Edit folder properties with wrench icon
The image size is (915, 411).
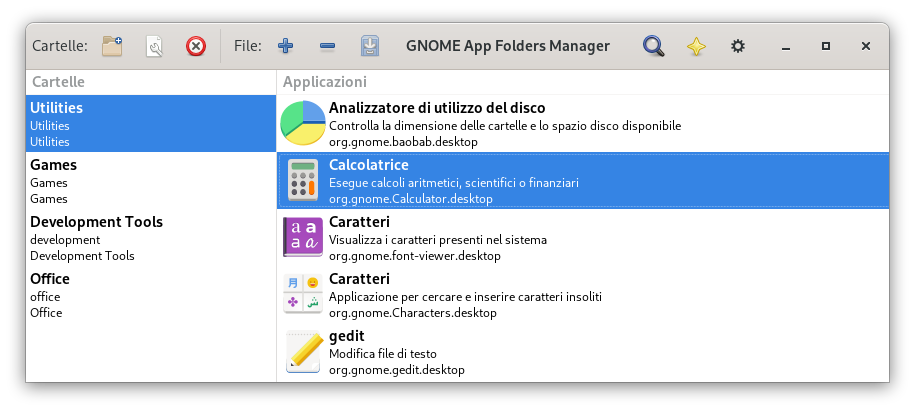(x=154, y=46)
